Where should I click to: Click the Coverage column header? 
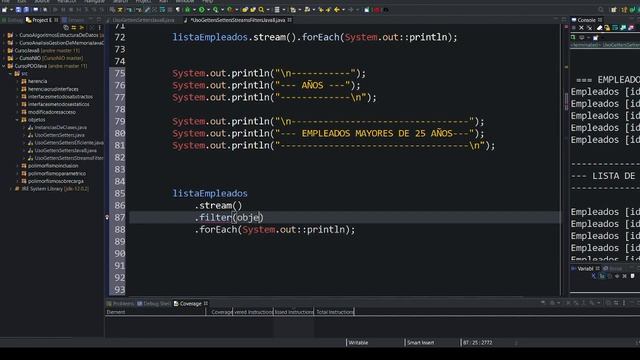click(219, 312)
